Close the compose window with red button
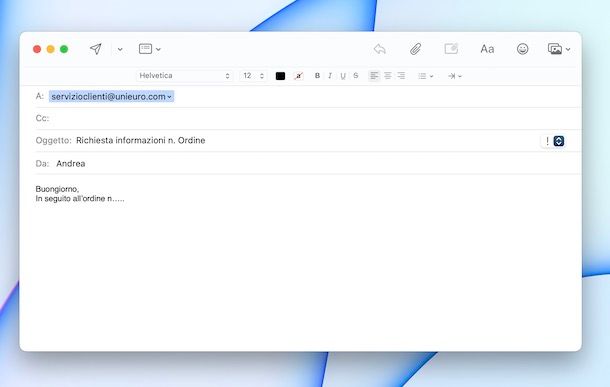Viewport: 610px width, 387px height. coord(37,49)
